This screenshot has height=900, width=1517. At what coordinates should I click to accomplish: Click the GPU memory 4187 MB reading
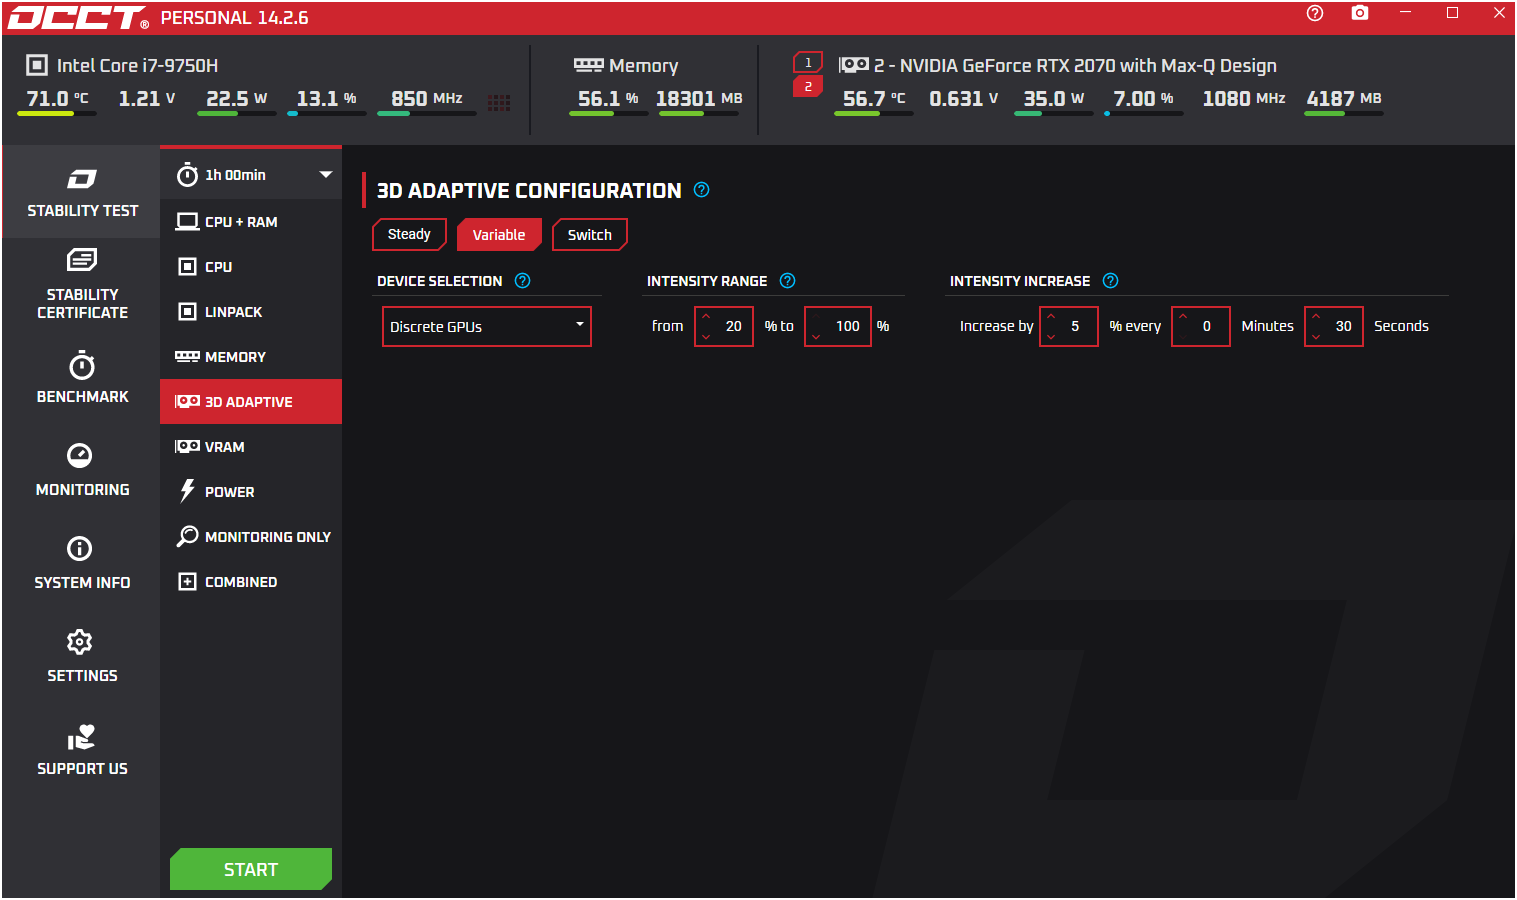click(x=1344, y=99)
